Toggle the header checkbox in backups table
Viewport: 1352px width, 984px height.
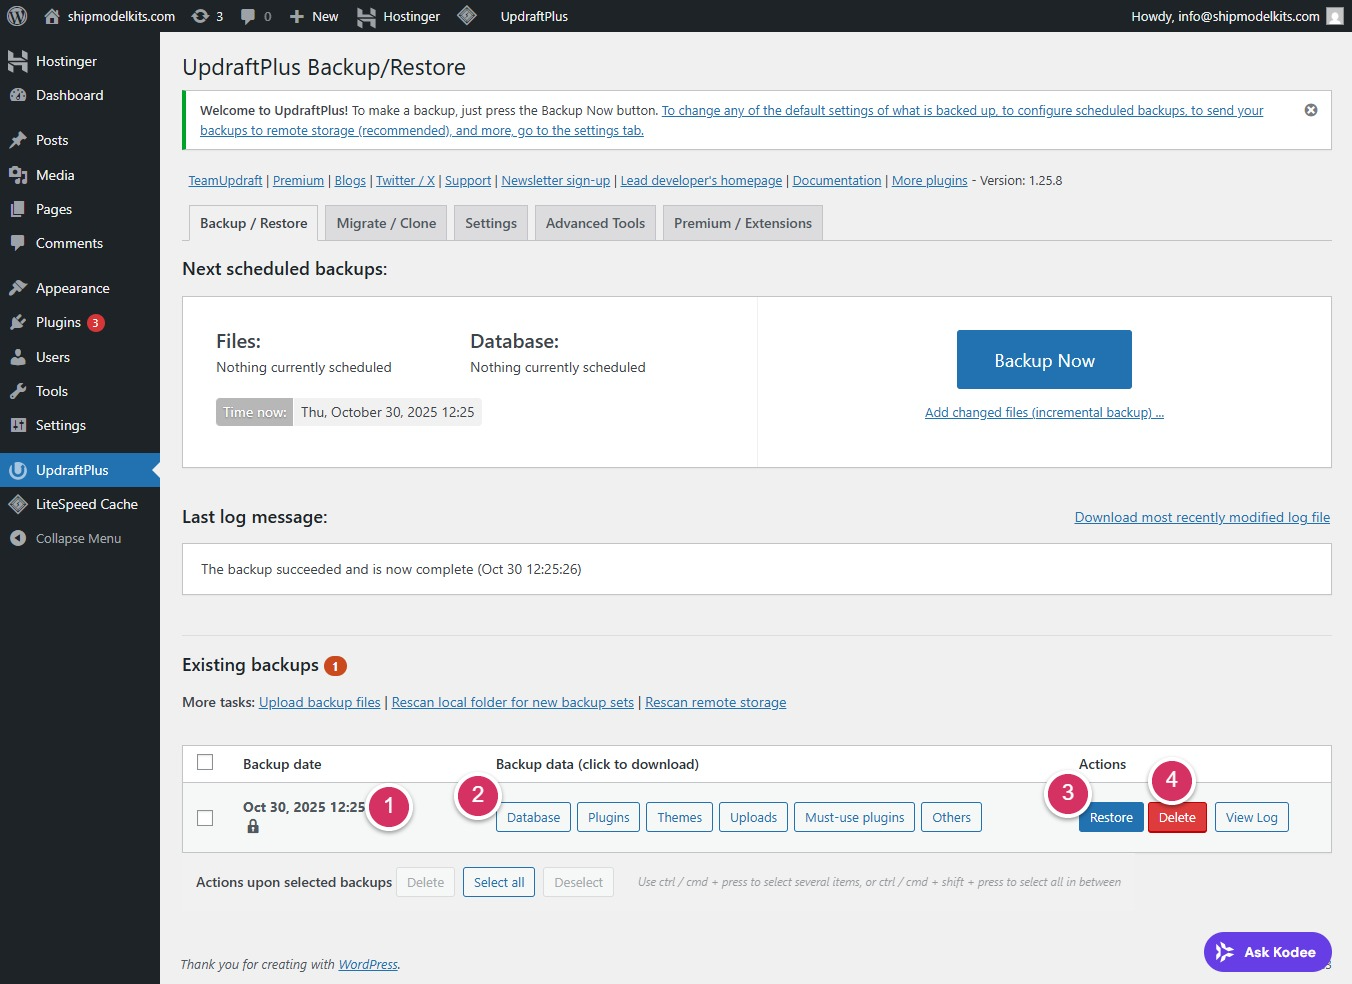[205, 763]
